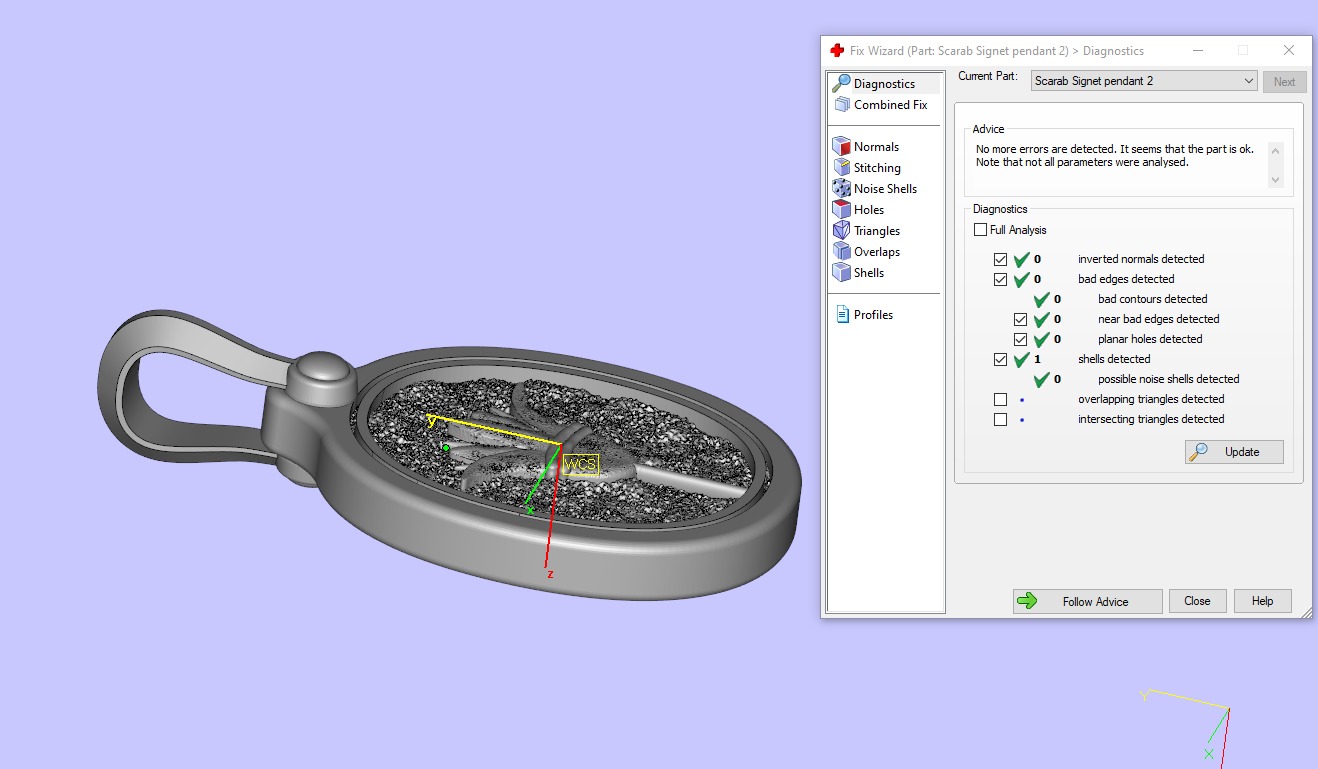Open the Noise Shells page

pyautogui.click(x=885, y=189)
